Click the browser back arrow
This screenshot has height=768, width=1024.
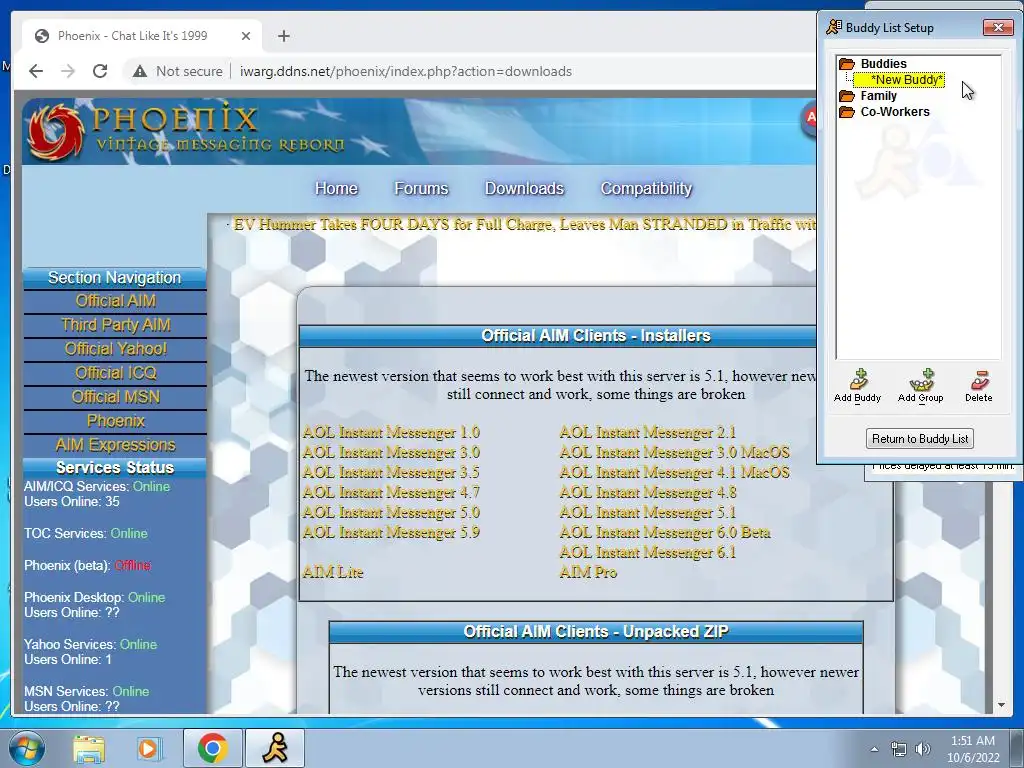click(36, 71)
